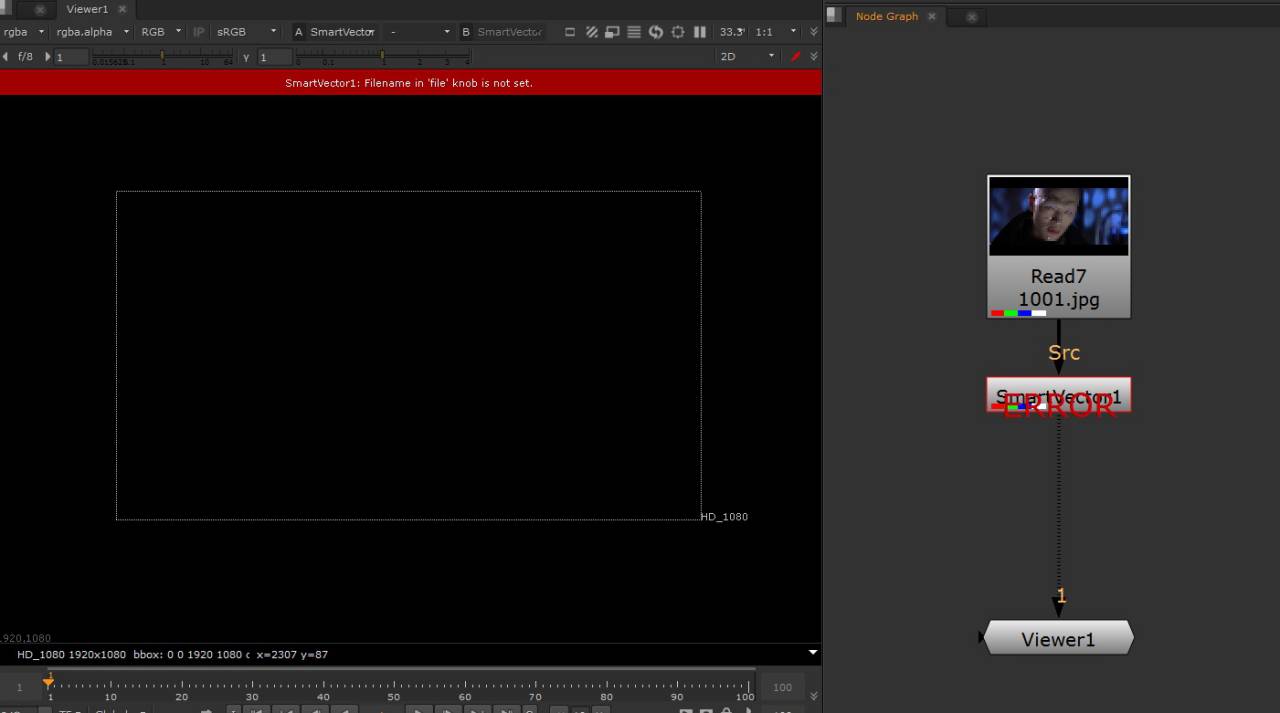Image resolution: width=1280 pixels, height=713 pixels.
Task: Collapse the second viewer toolbar row with double chevron
Action: pos(813,57)
